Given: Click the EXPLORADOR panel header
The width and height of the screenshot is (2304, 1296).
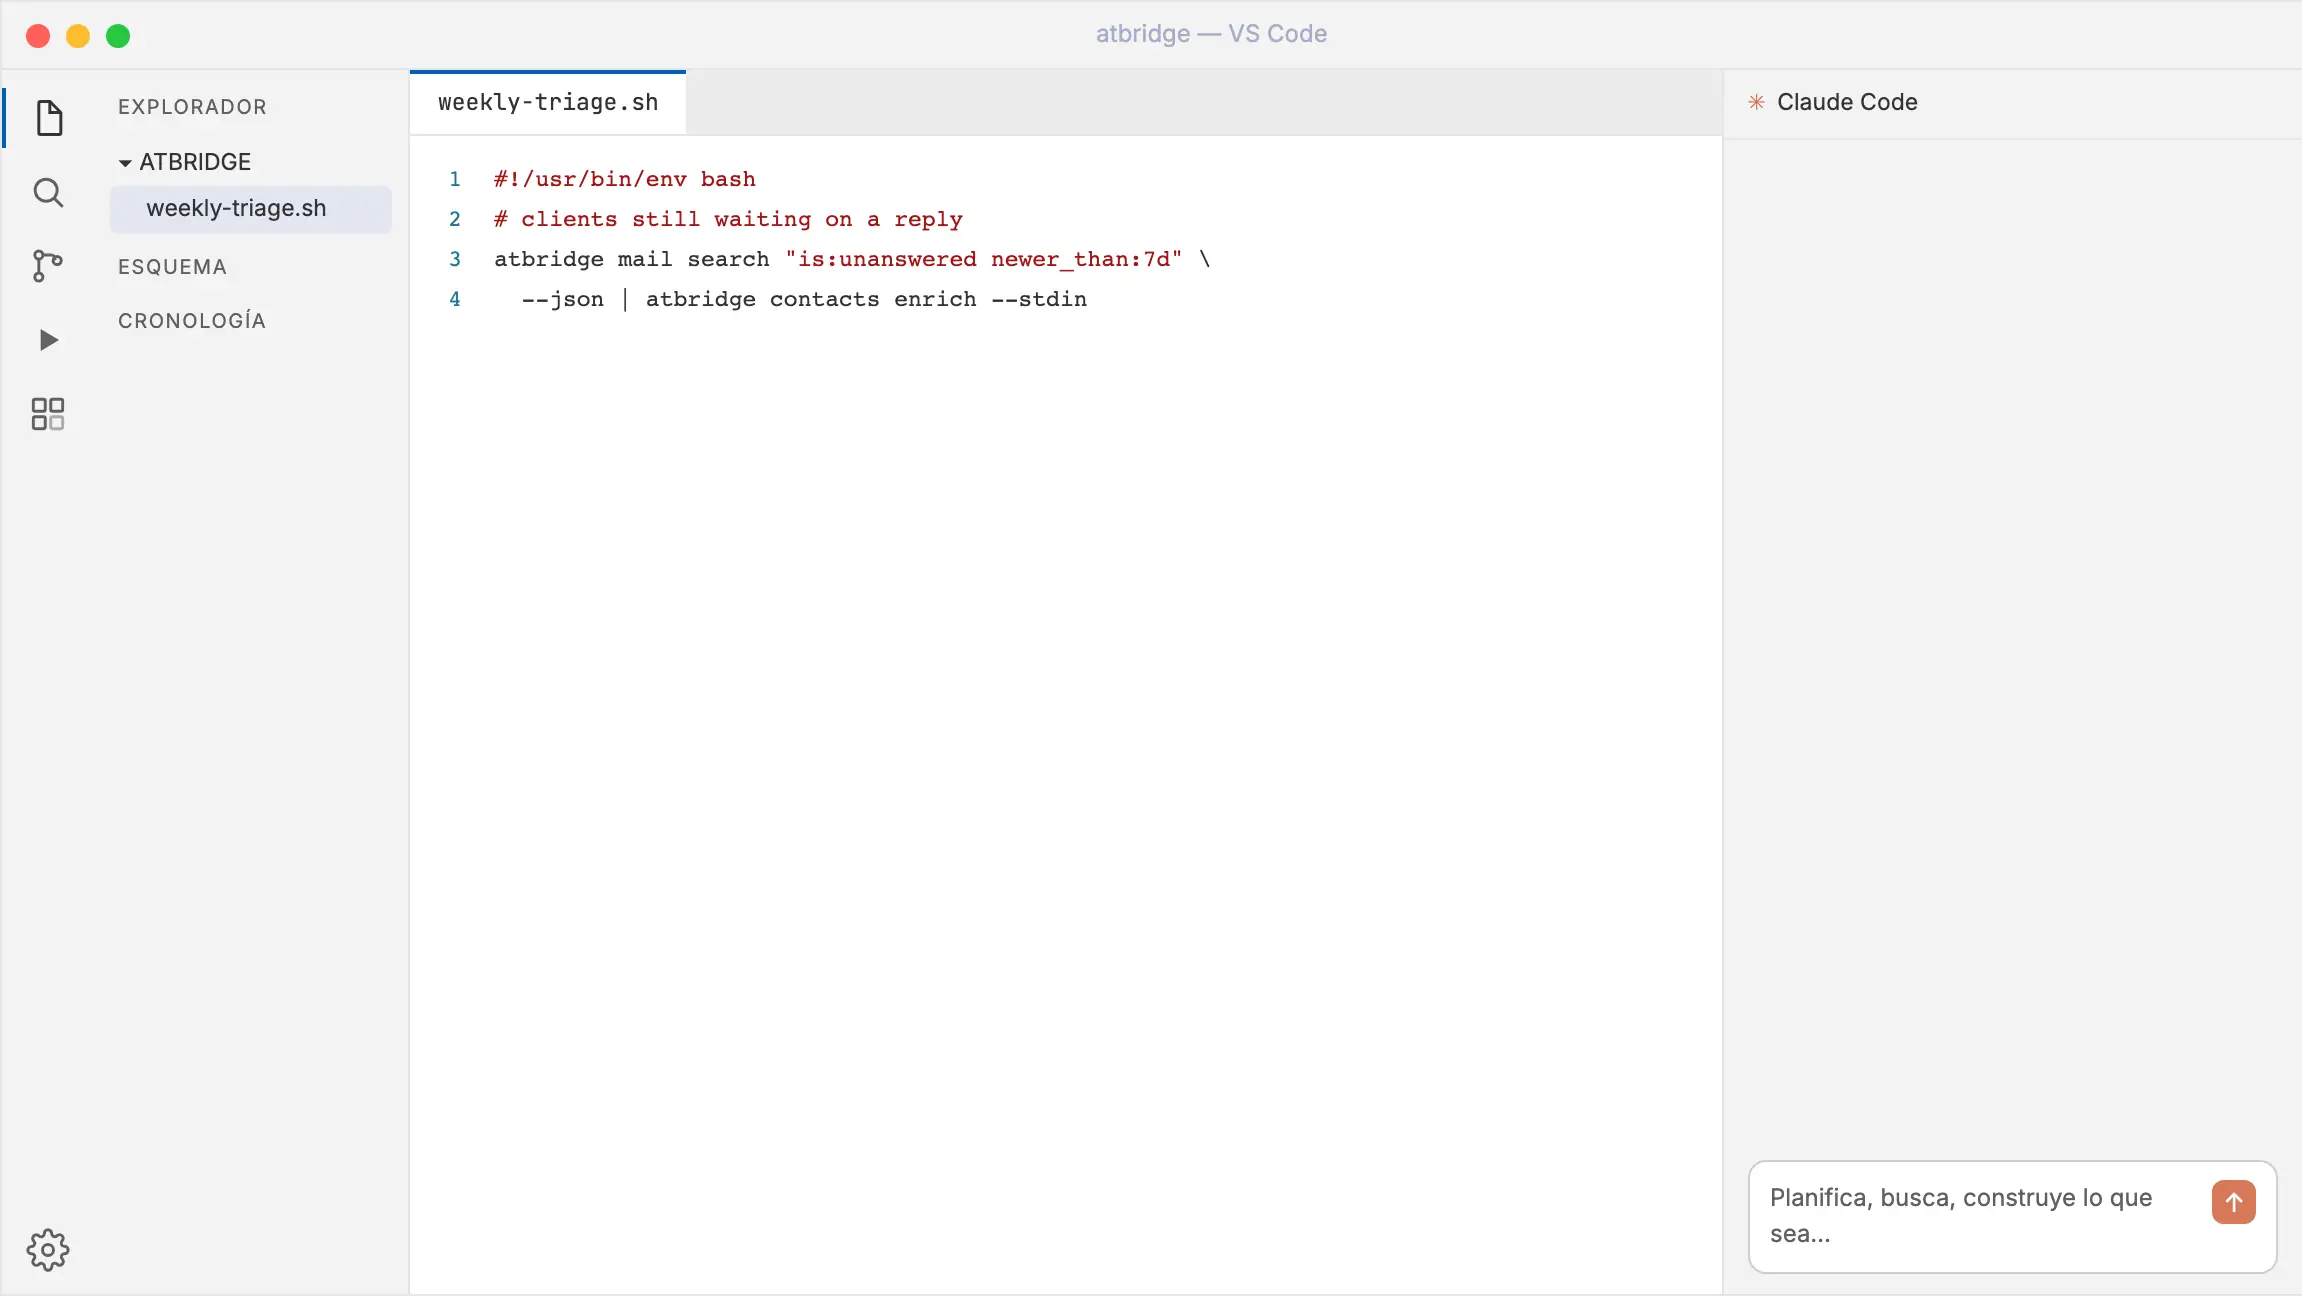Looking at the screenshot, I should 192,107.
